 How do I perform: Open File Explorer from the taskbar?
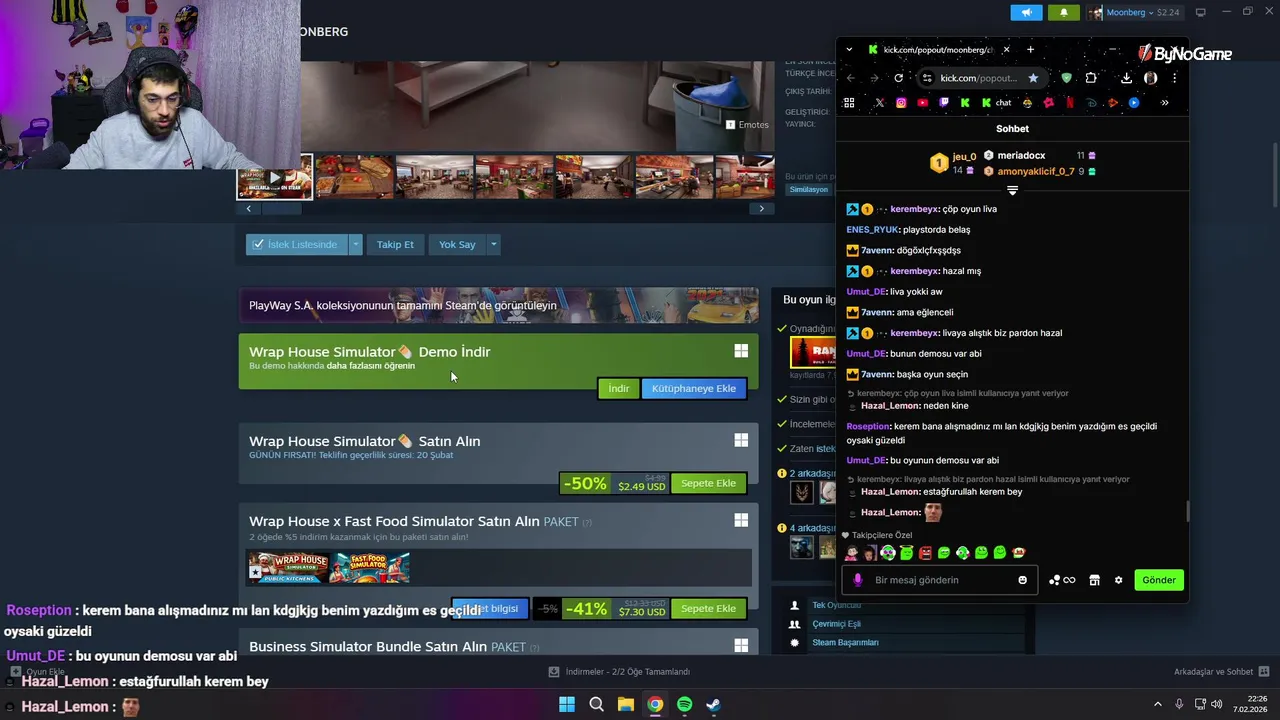(x=625, y=704)
